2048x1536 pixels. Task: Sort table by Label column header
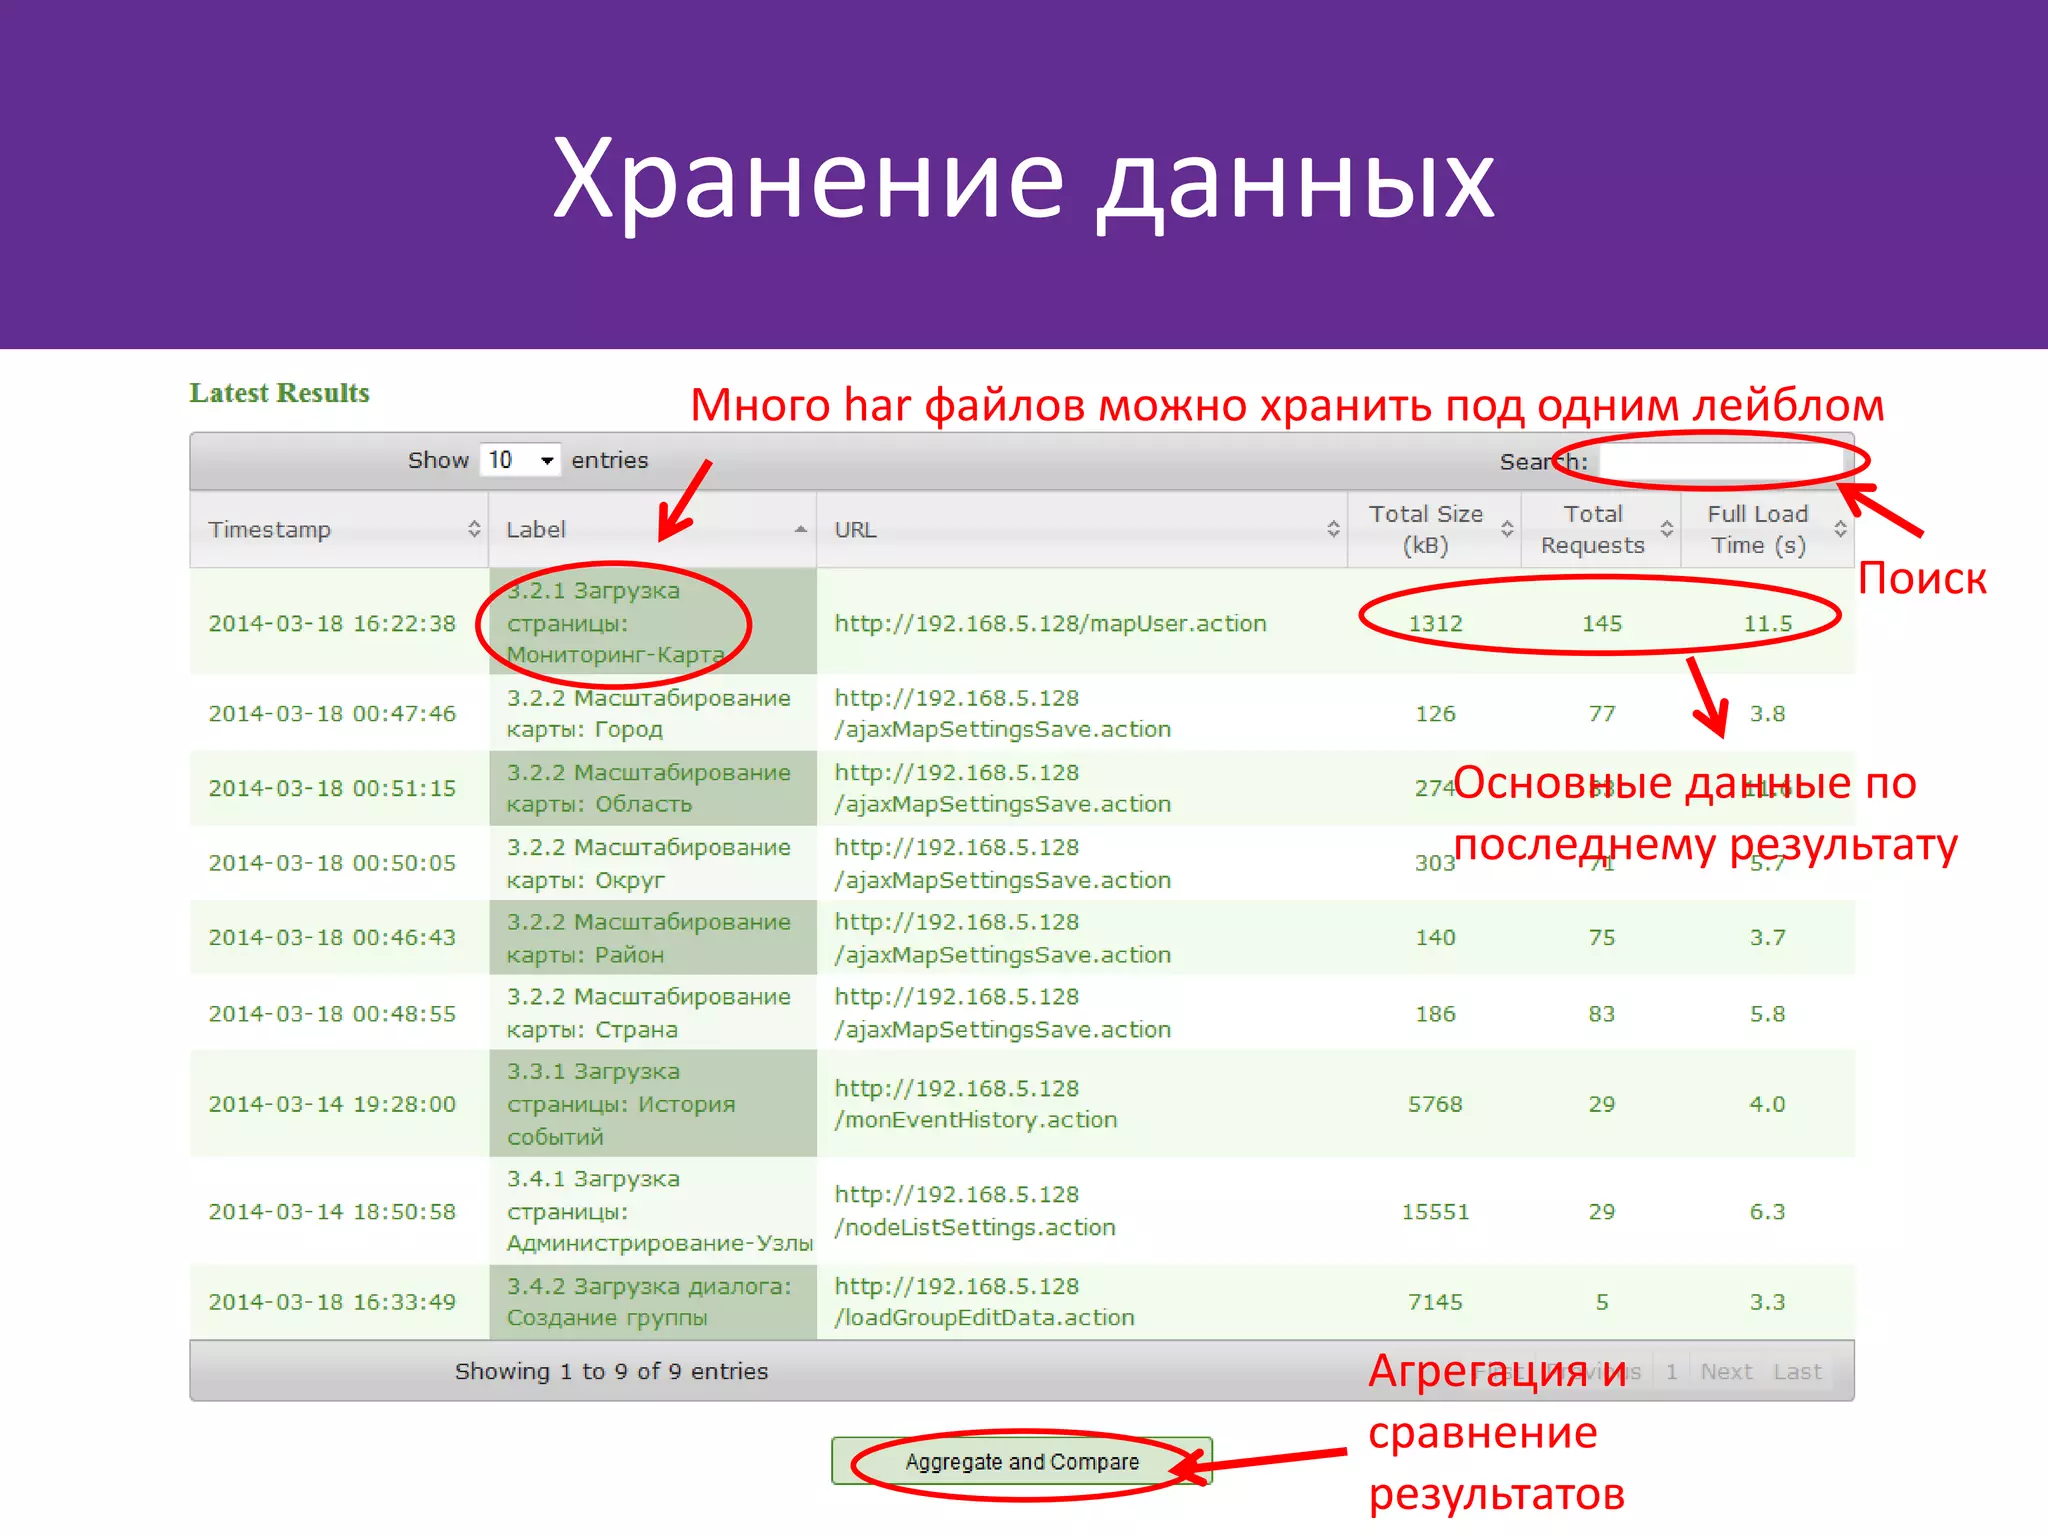click(653, 529)
